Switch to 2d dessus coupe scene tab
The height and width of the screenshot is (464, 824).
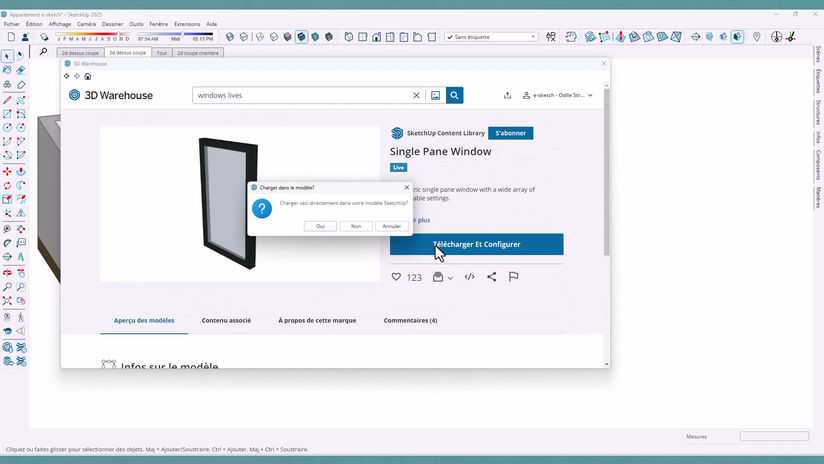[80, 53]
